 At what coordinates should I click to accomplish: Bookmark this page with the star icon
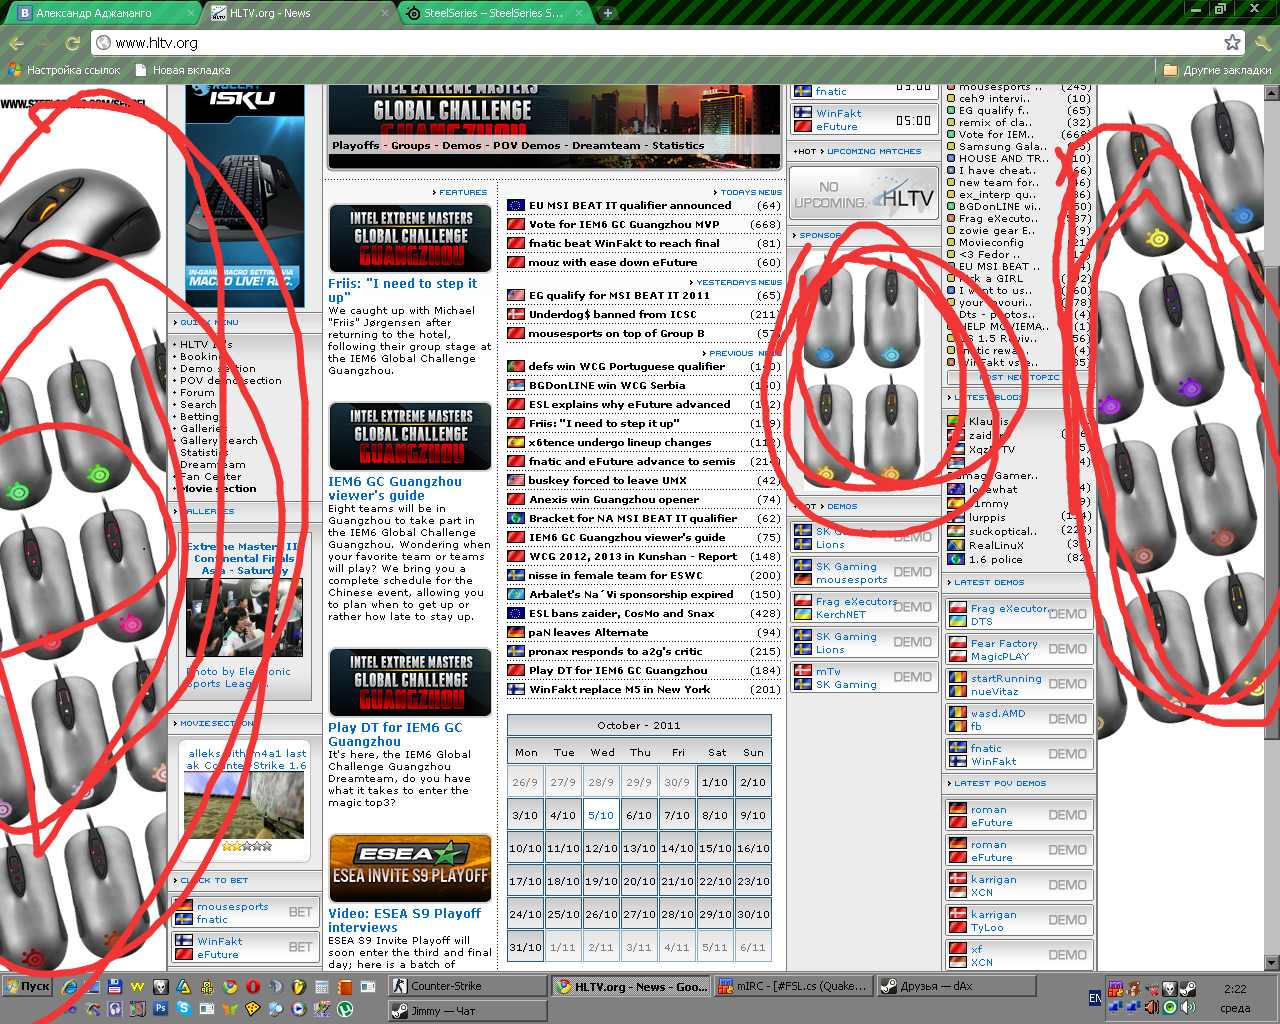click(x=1232, y=42)
